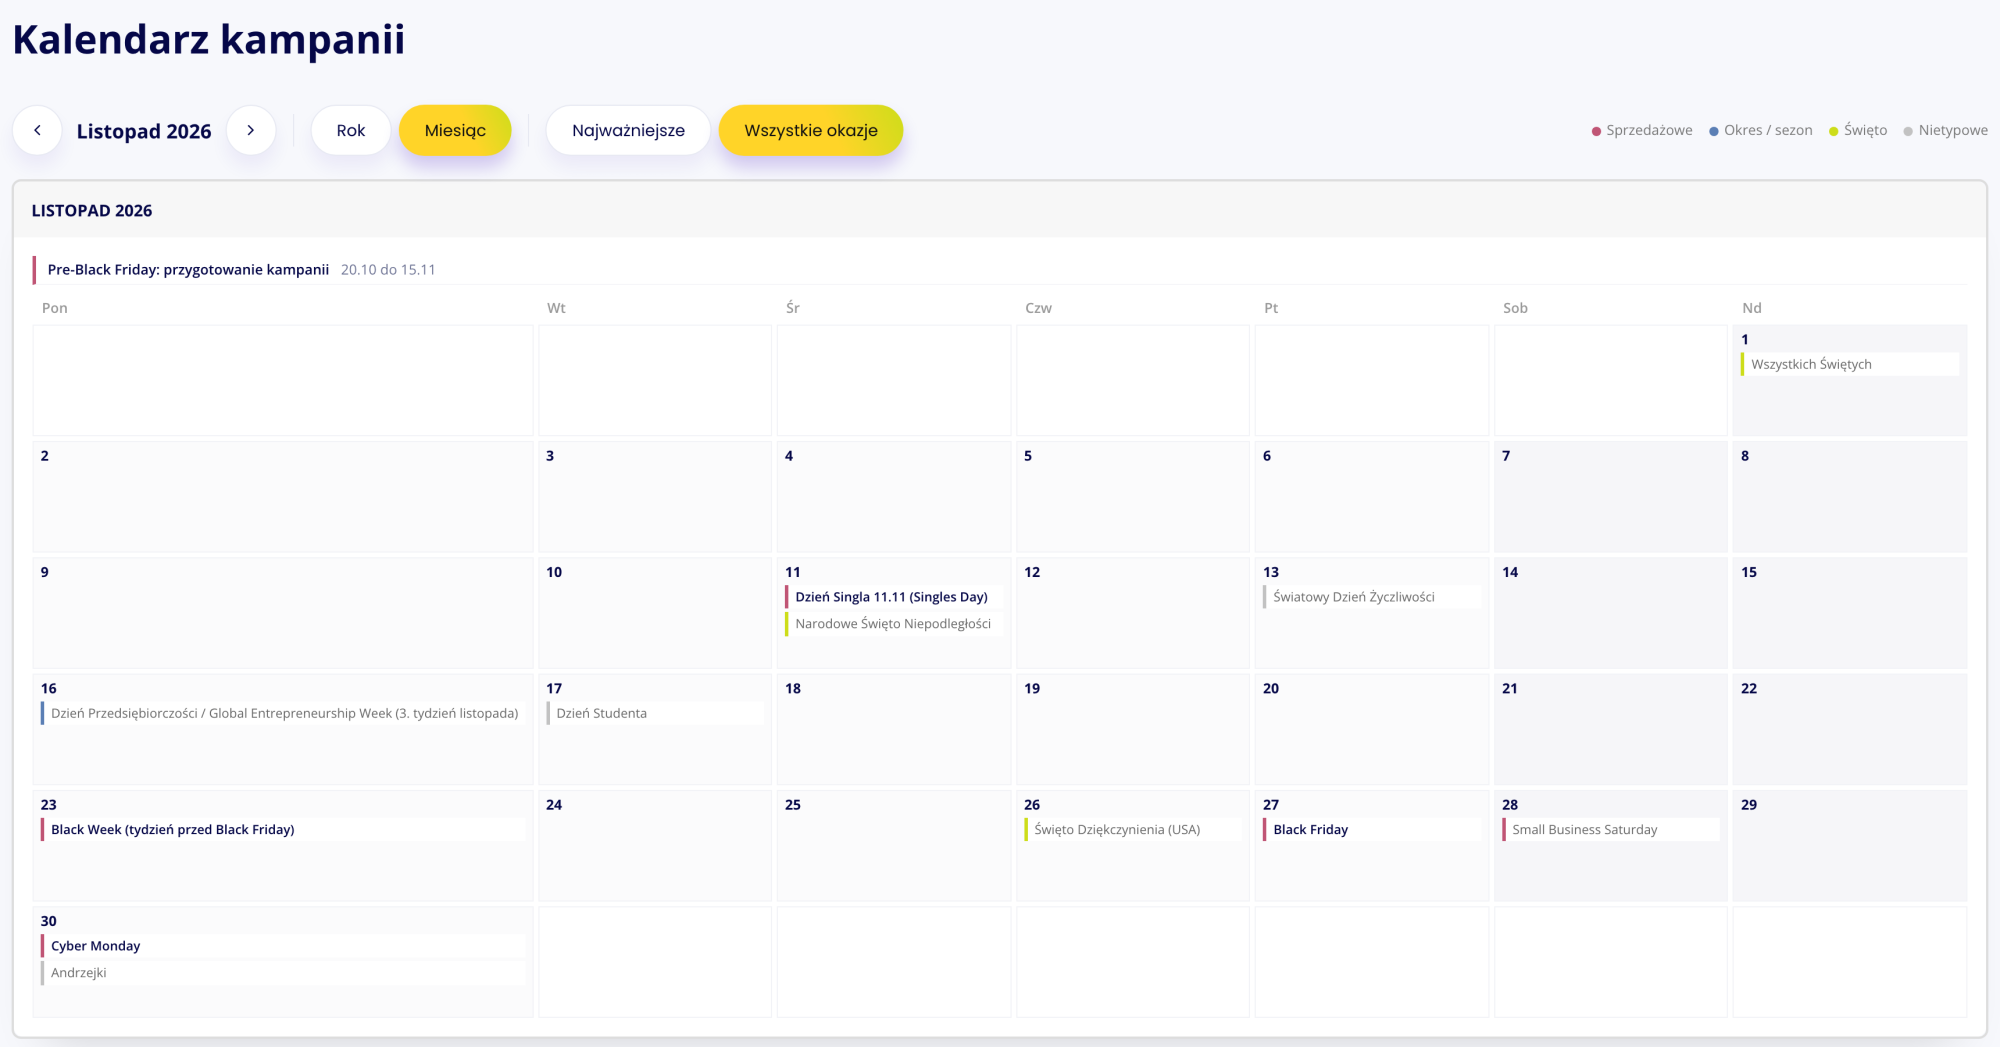Image resolution: width=2000 pixels, height=1047 pixels.
Task: Show Wszystkie okazje filter
Action: coord(811,131)
